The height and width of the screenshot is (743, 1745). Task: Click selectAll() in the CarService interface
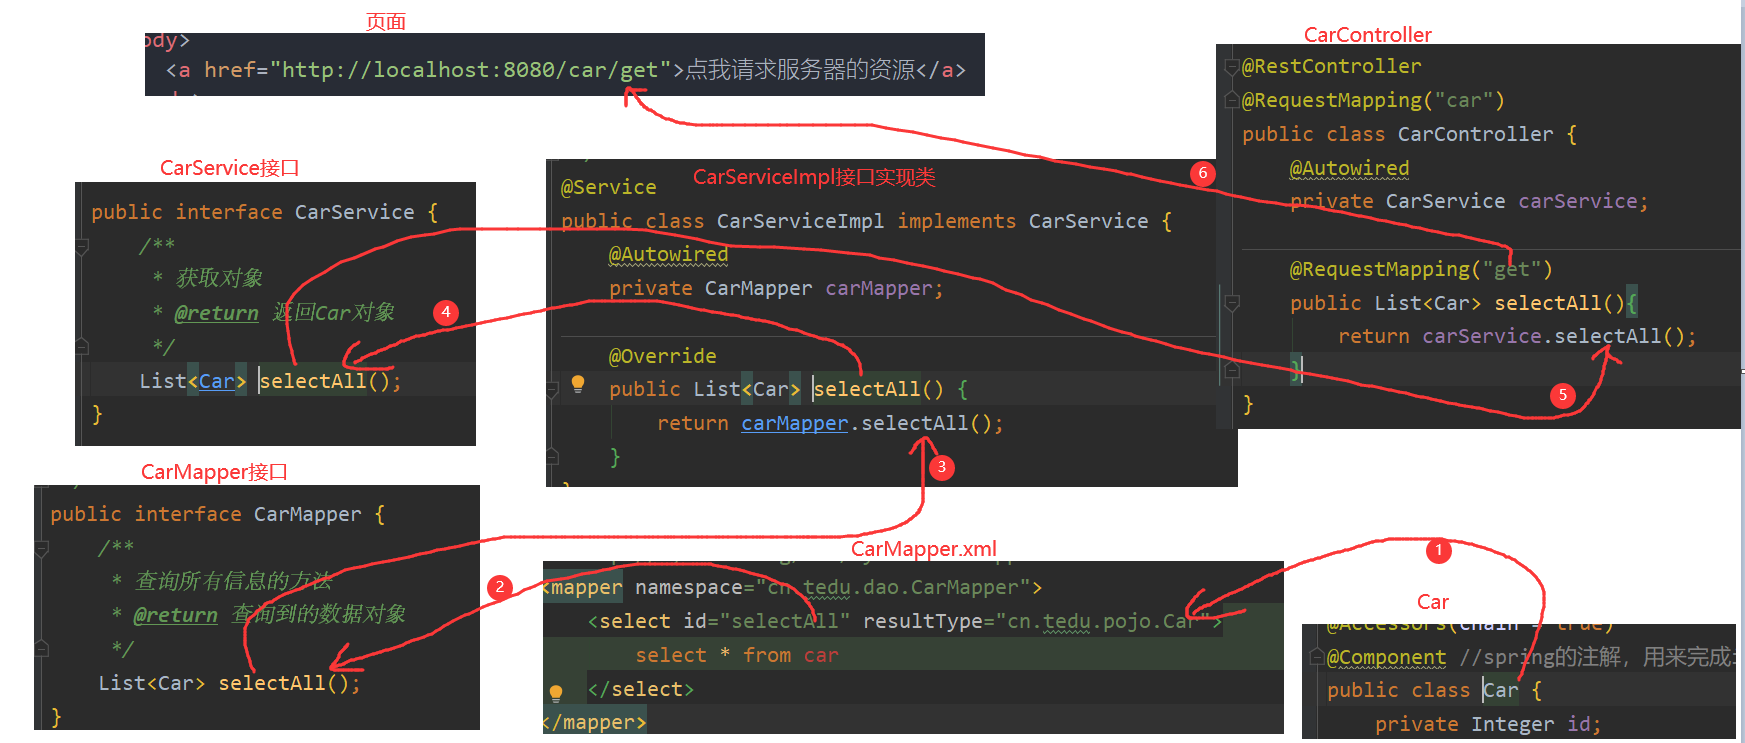(x=325, y=381)
